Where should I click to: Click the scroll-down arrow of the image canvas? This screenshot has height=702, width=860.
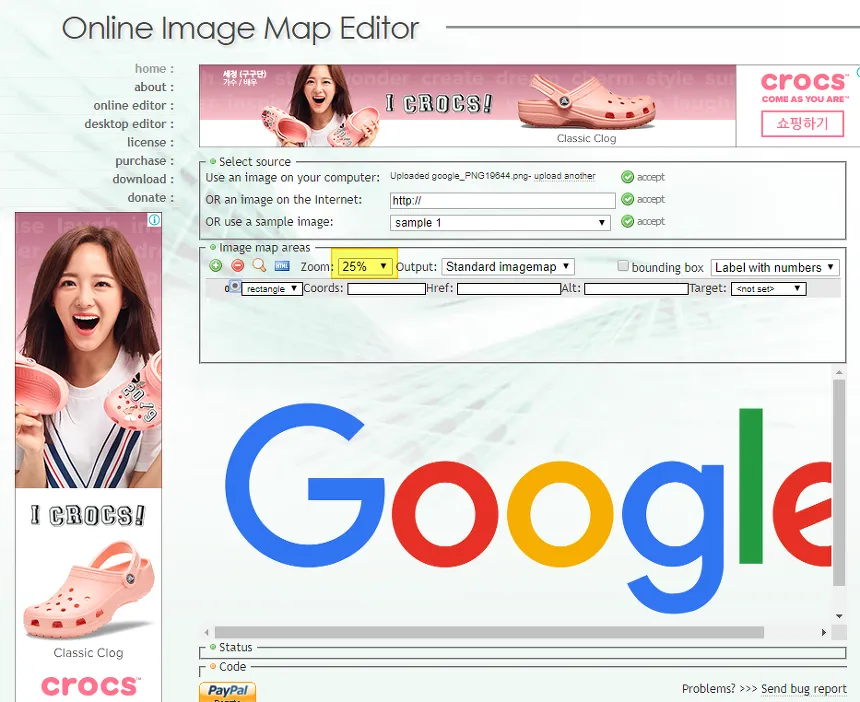coord(839,616)
